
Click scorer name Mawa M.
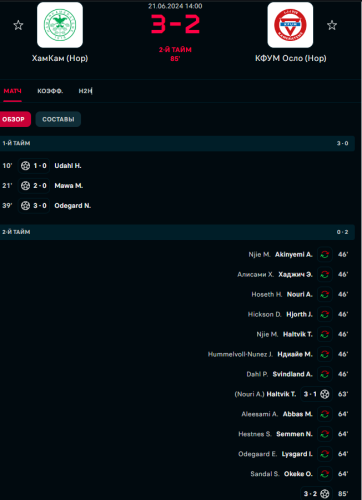coord(69,186)
